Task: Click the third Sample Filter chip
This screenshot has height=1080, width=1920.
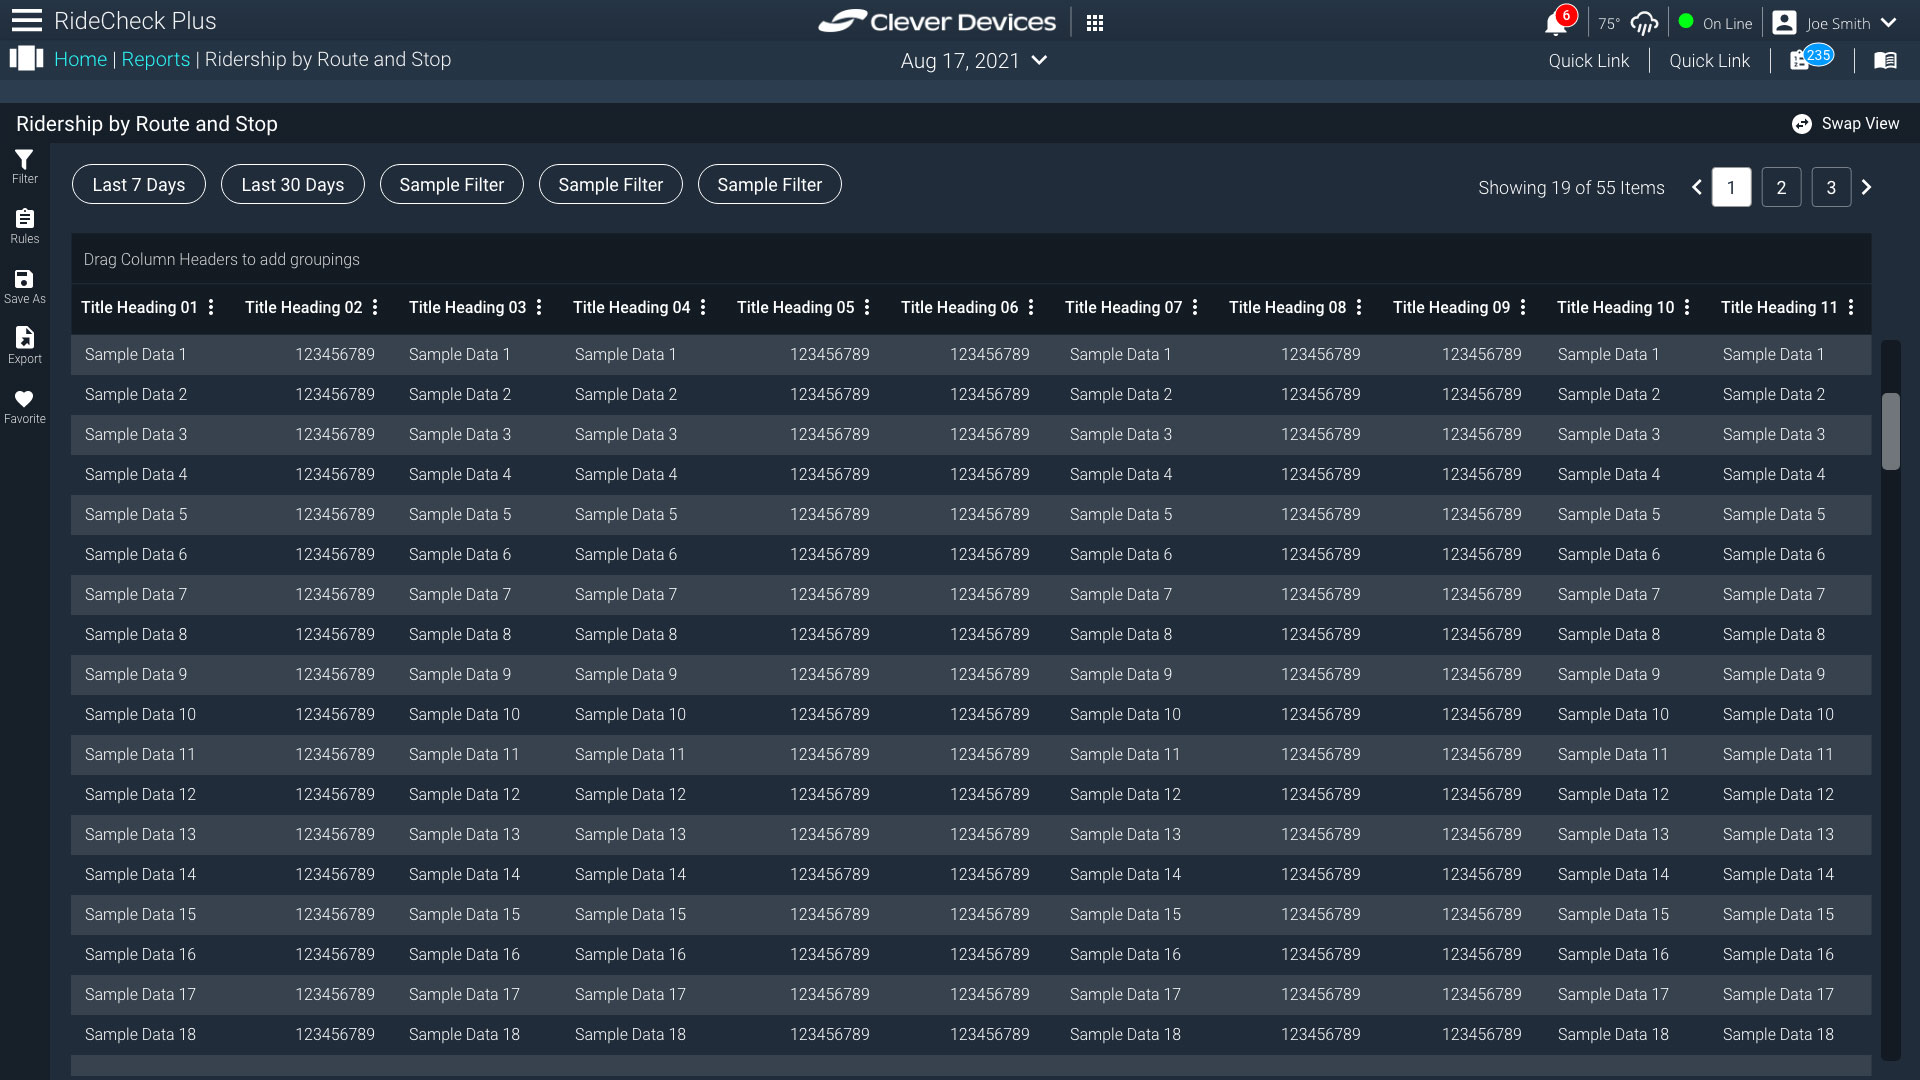Action: click(x=770, y=184)
